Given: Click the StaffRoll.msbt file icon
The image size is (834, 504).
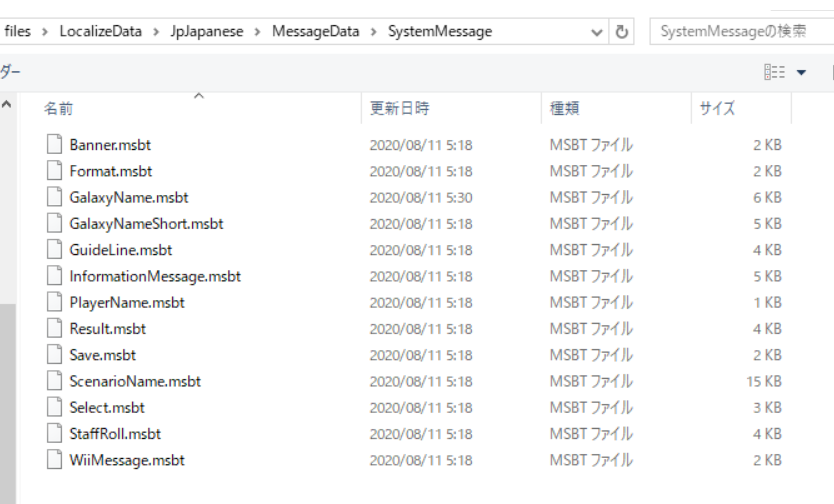Looking at the screenshot, I should click(x=54, y=433).
